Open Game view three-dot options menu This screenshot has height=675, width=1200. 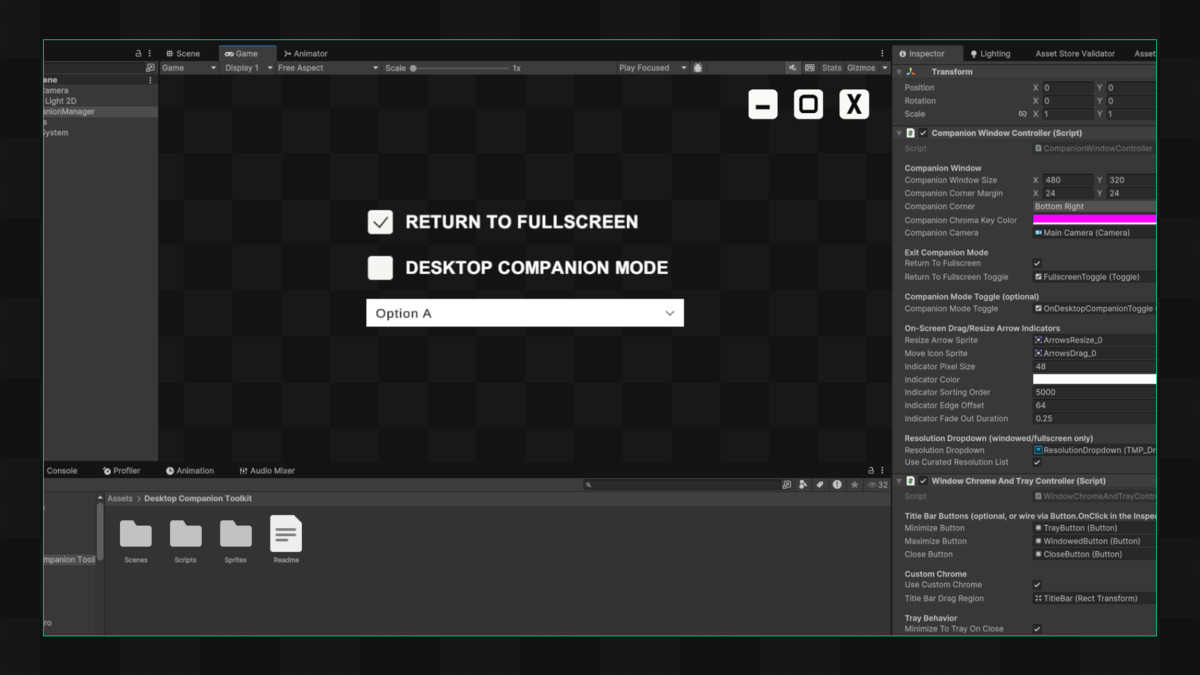(882, 54)
